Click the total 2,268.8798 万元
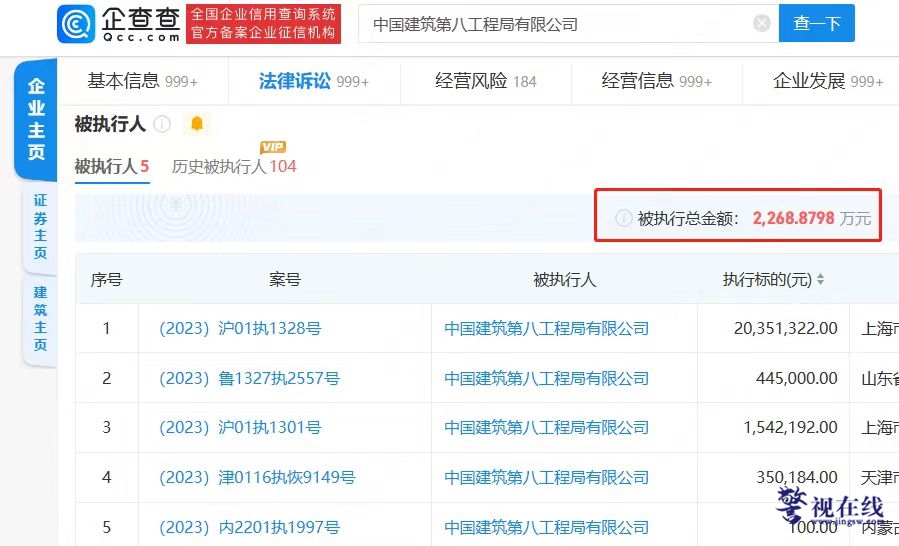 click(x=812, y=219)
